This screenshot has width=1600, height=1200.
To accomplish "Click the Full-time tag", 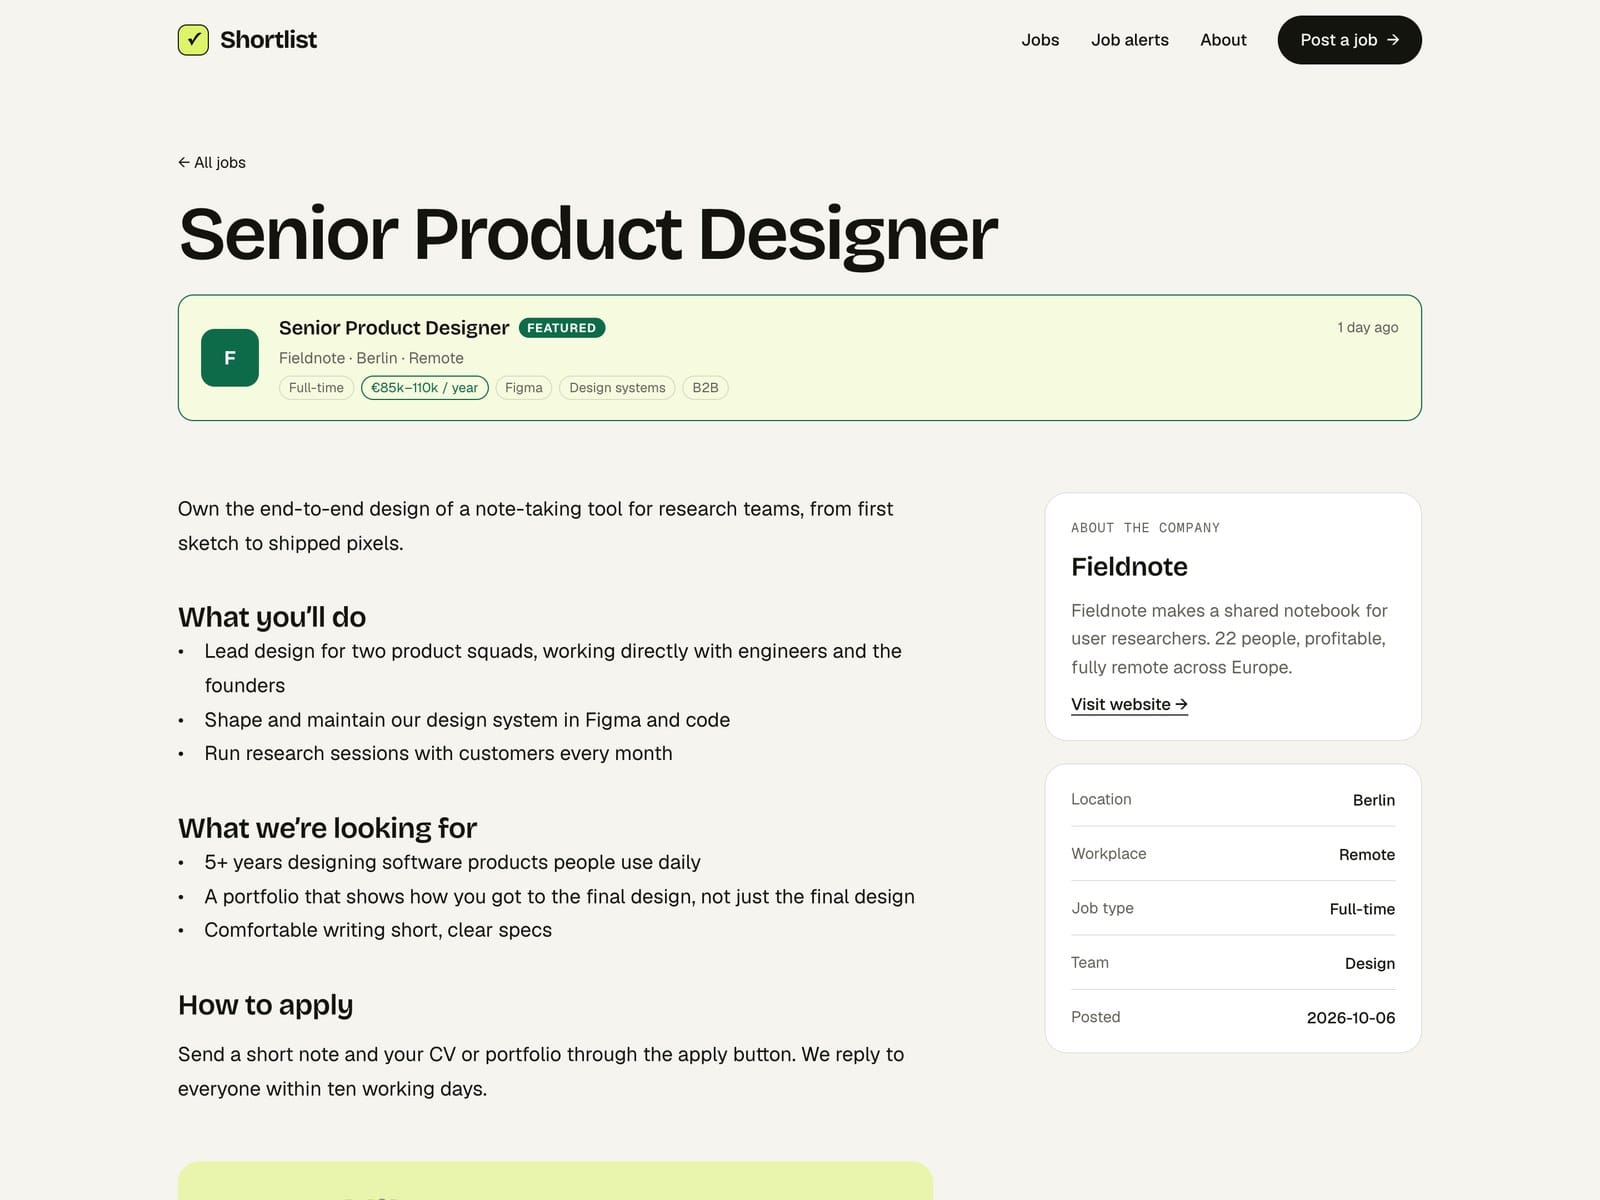I will [316, 388].
